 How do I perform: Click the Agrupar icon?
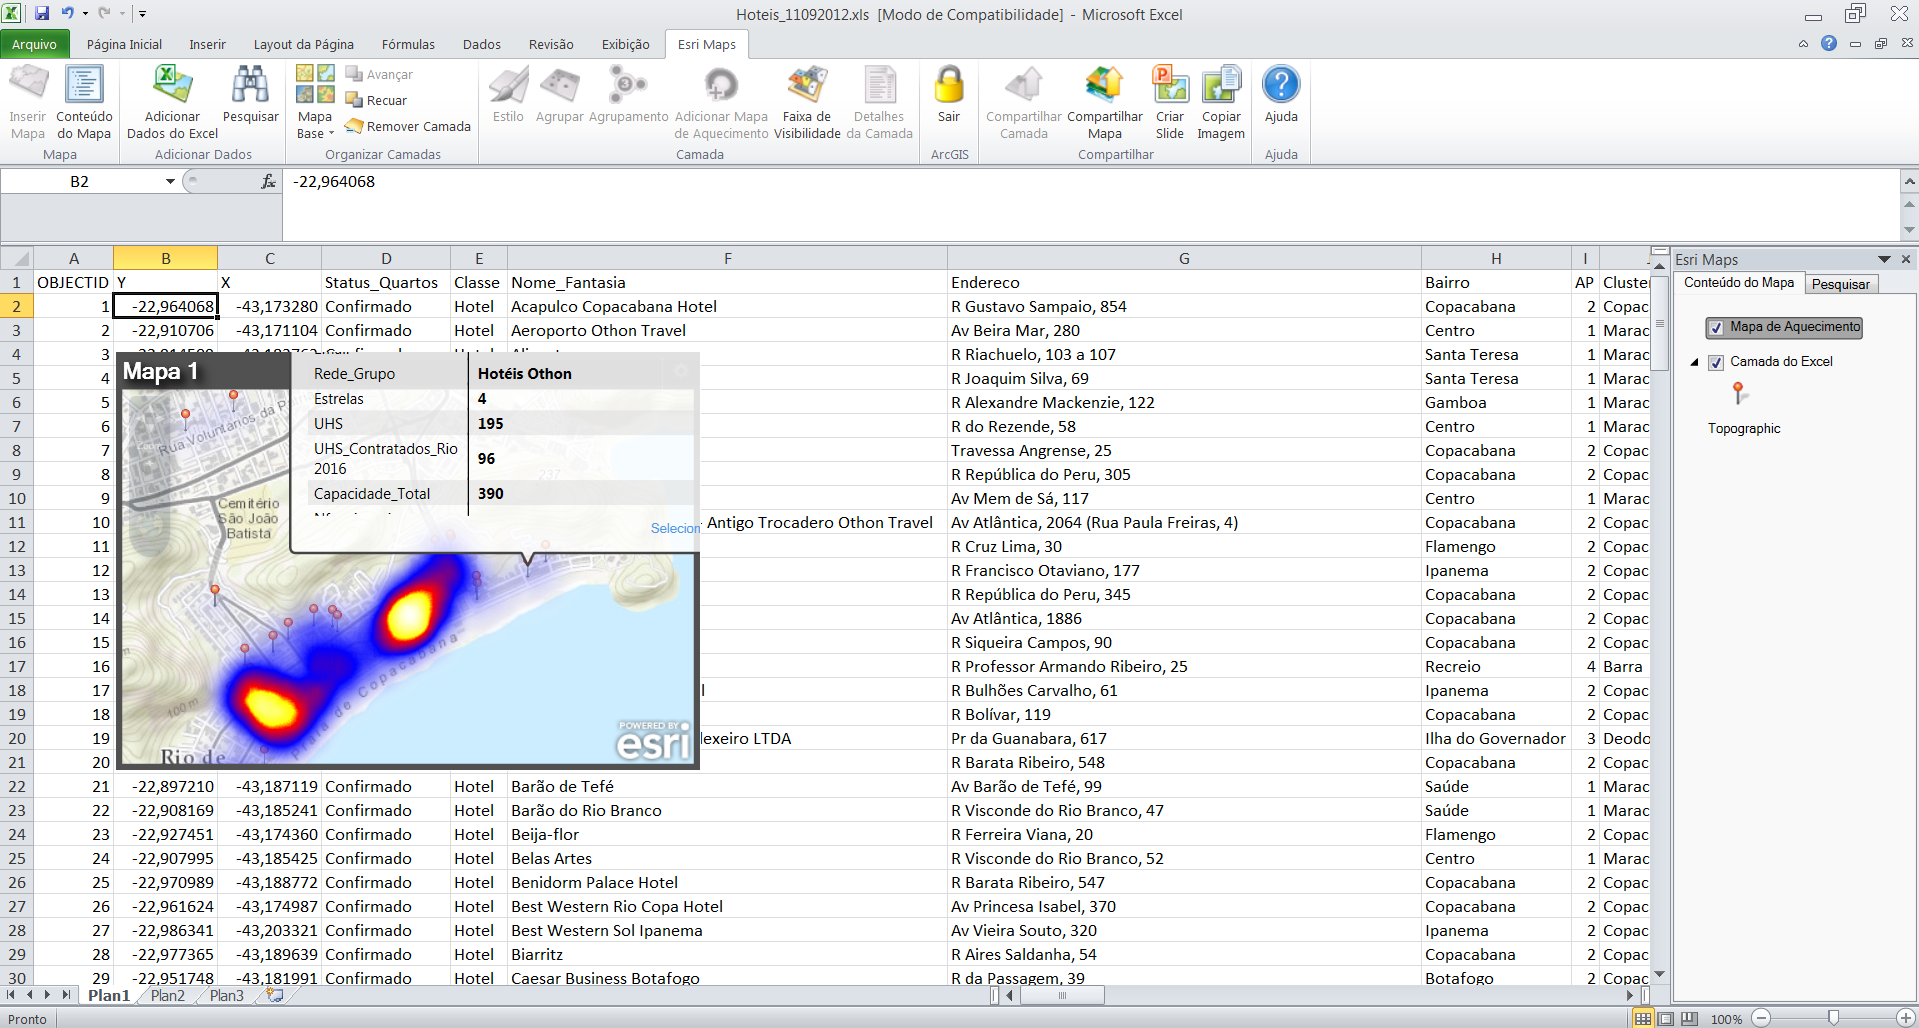click(559, 95)
